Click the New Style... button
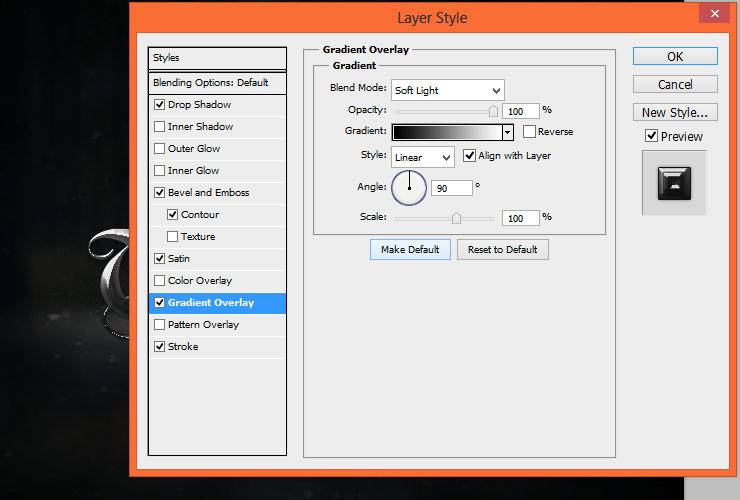The height and width of the screenshot is (500, 740). (x=675, y=112)
